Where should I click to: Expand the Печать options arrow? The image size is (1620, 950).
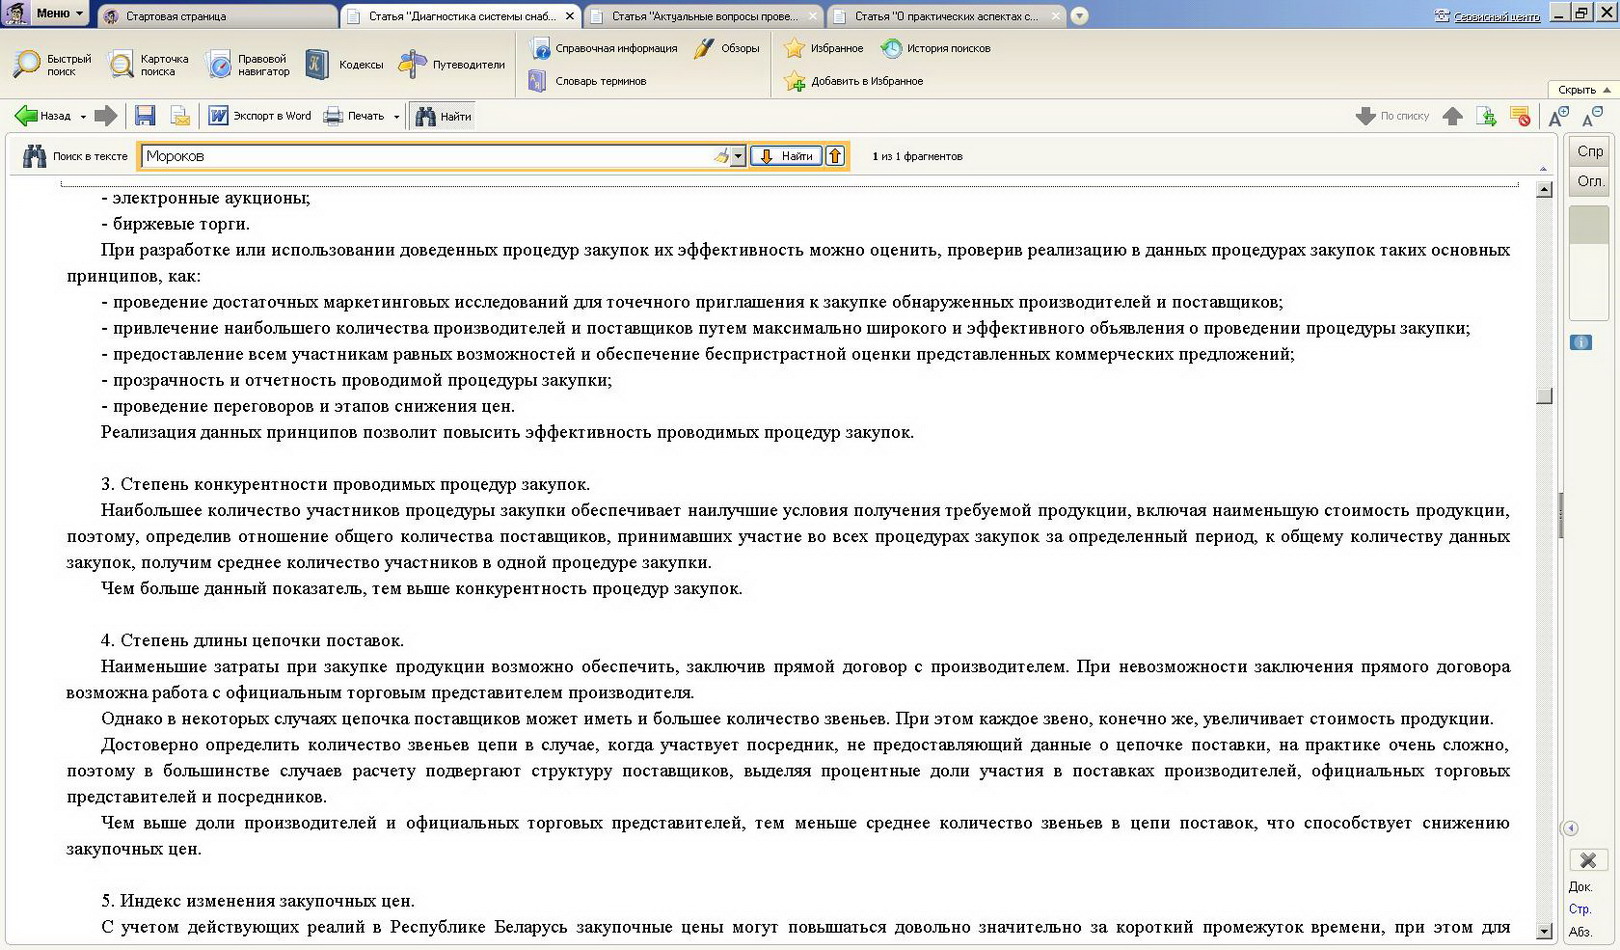(x=397, y=117)
